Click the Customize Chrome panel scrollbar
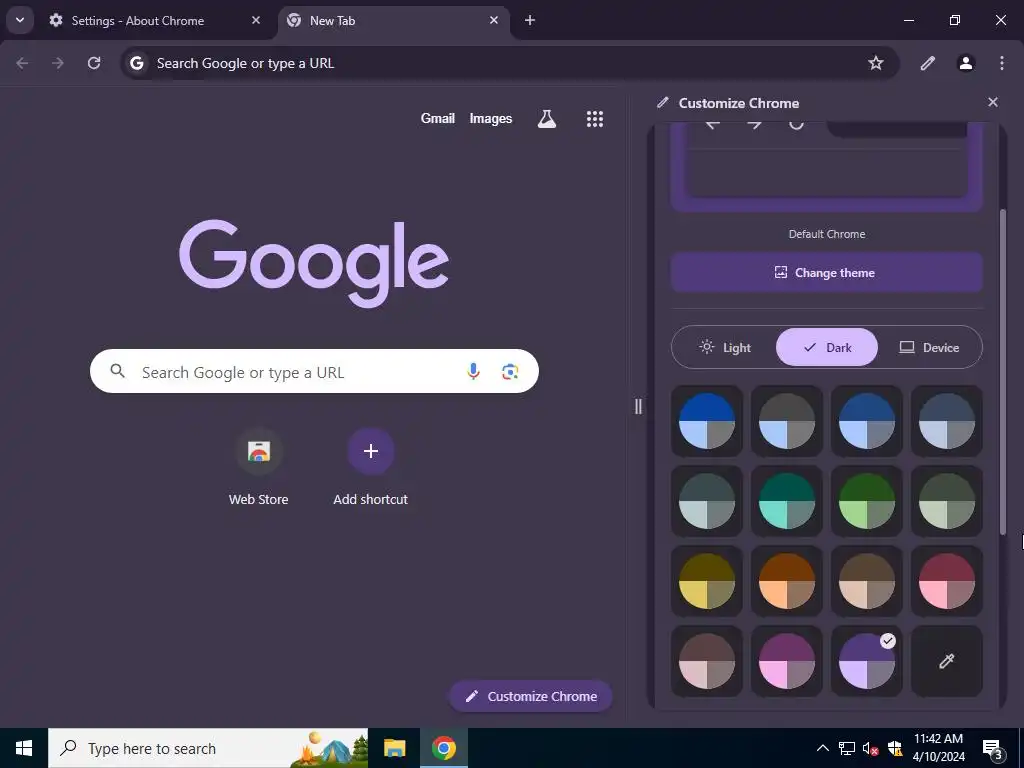Image resolution: width=1024 pixels, height=768 pixels. point(1003,372)
